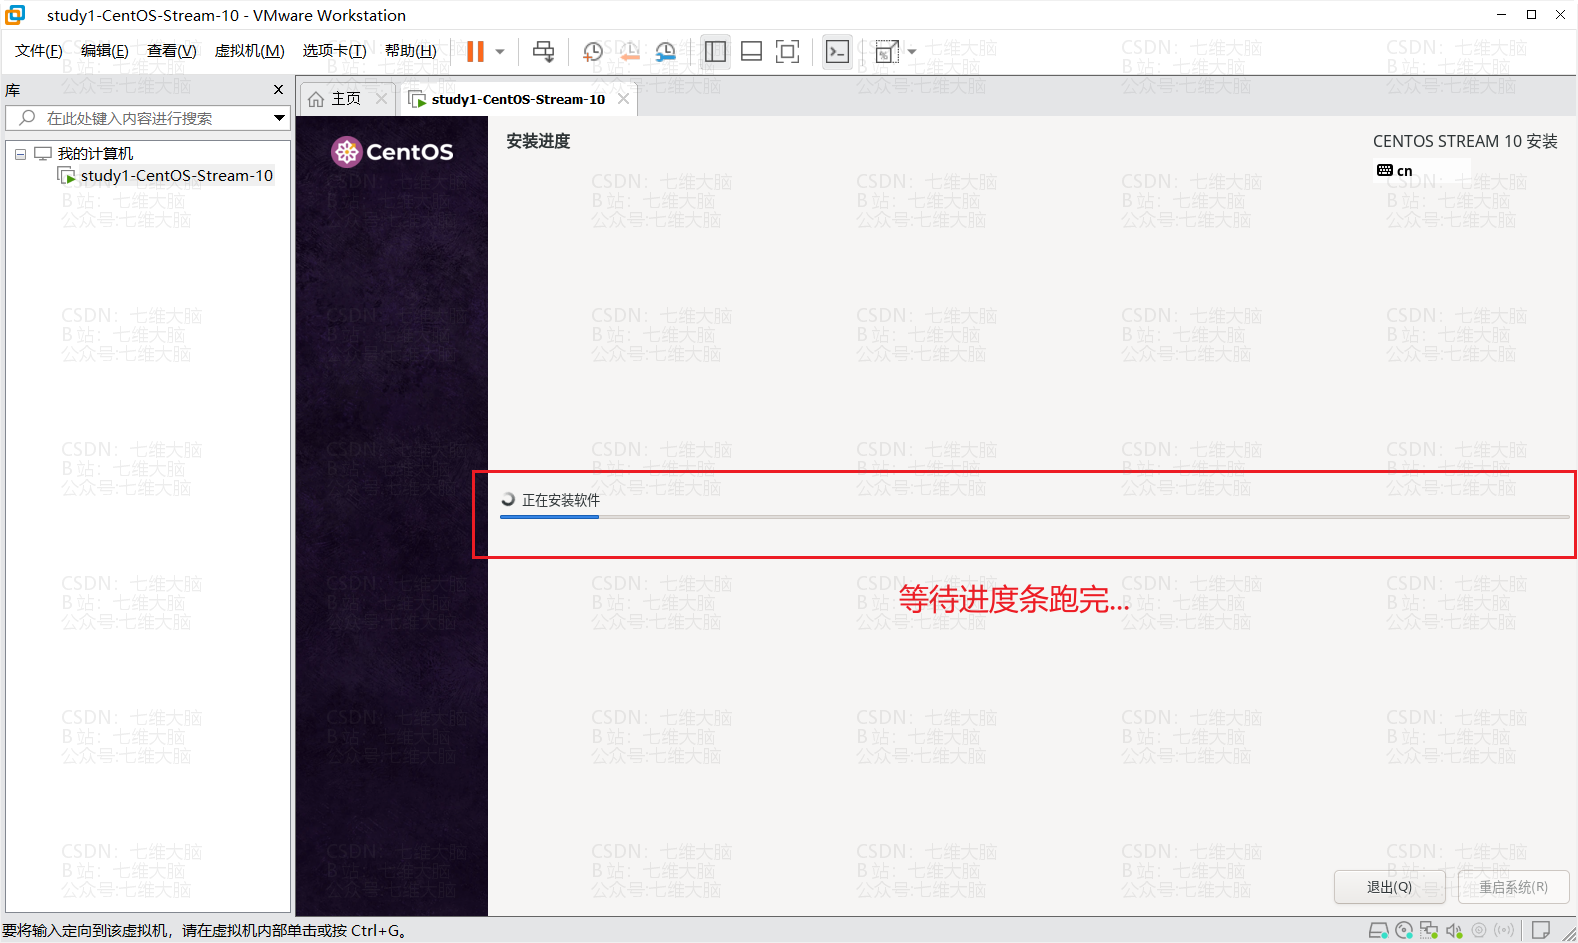This screenshot has height=943, width=1578.
Task: Close the 主页 tab
Action: (381, 98)
